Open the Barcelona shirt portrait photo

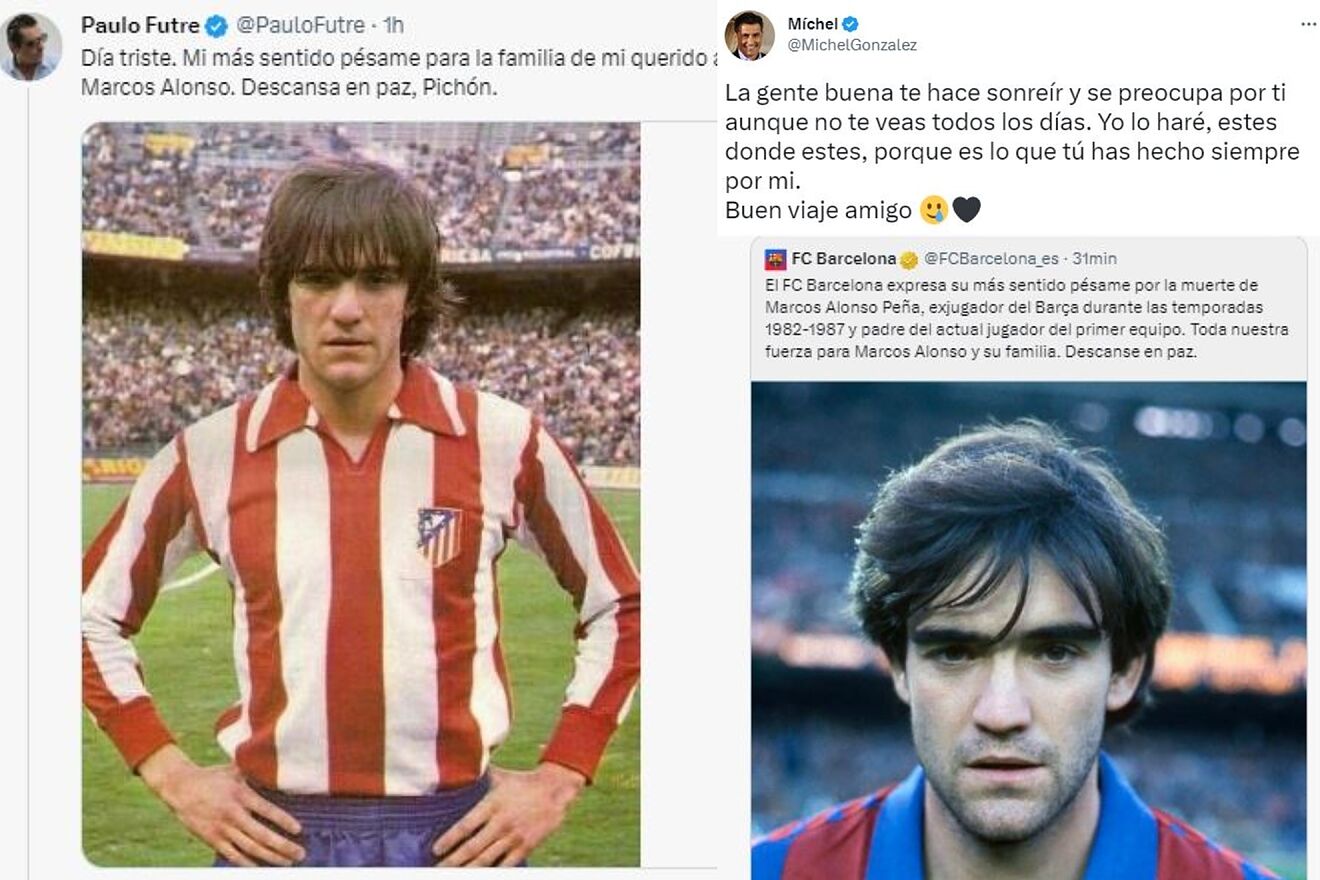pos(1028,630)
